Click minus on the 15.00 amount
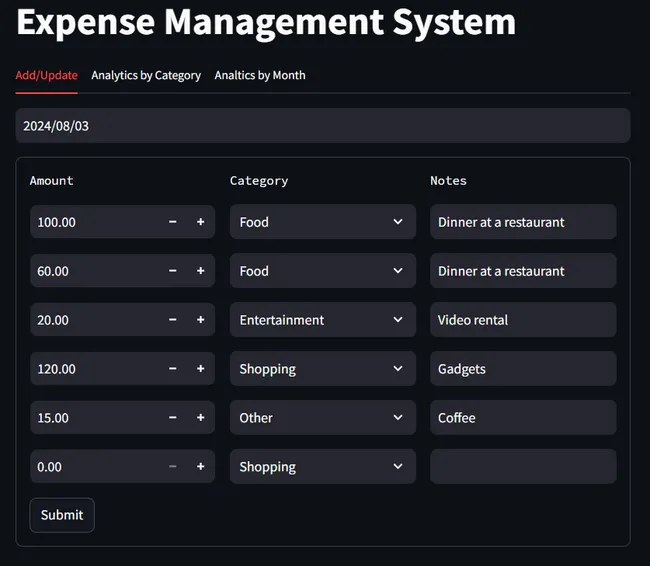Viewport: 650px width, 566px height. coord(173,418)
